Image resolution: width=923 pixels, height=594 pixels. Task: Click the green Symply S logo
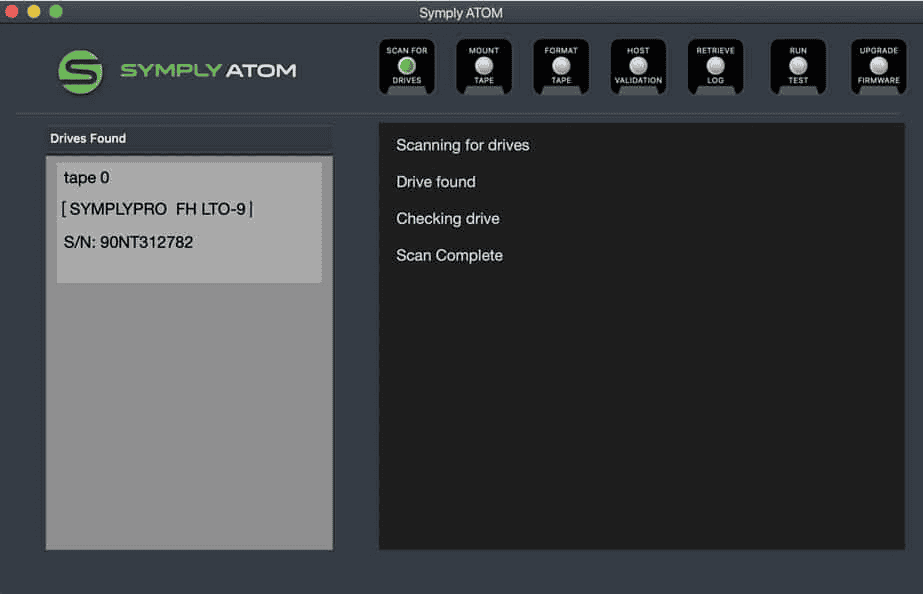tap(80, 71)
